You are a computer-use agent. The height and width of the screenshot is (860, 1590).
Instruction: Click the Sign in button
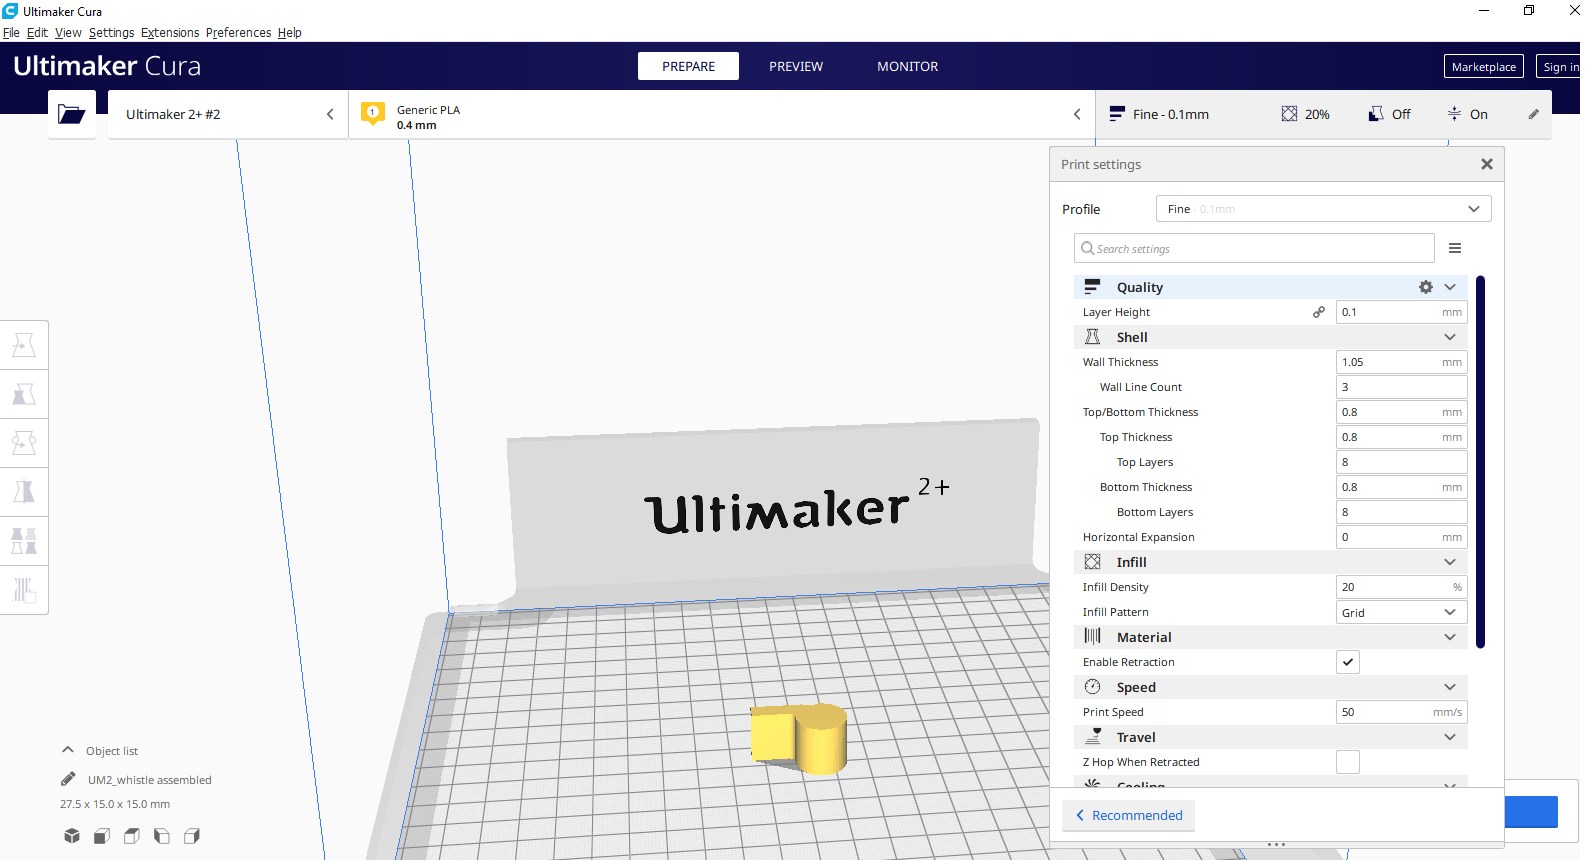pyautogui.click(x=1561, y=66)
